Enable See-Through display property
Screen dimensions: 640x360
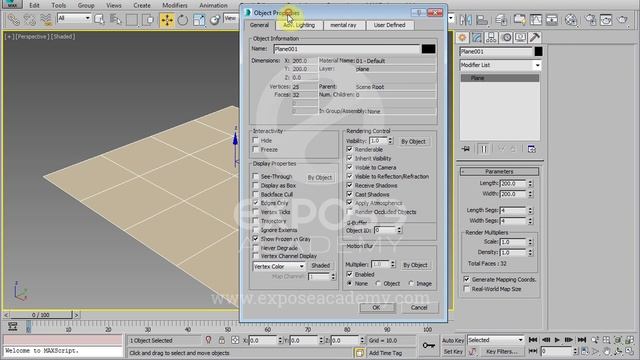[256, 176]
